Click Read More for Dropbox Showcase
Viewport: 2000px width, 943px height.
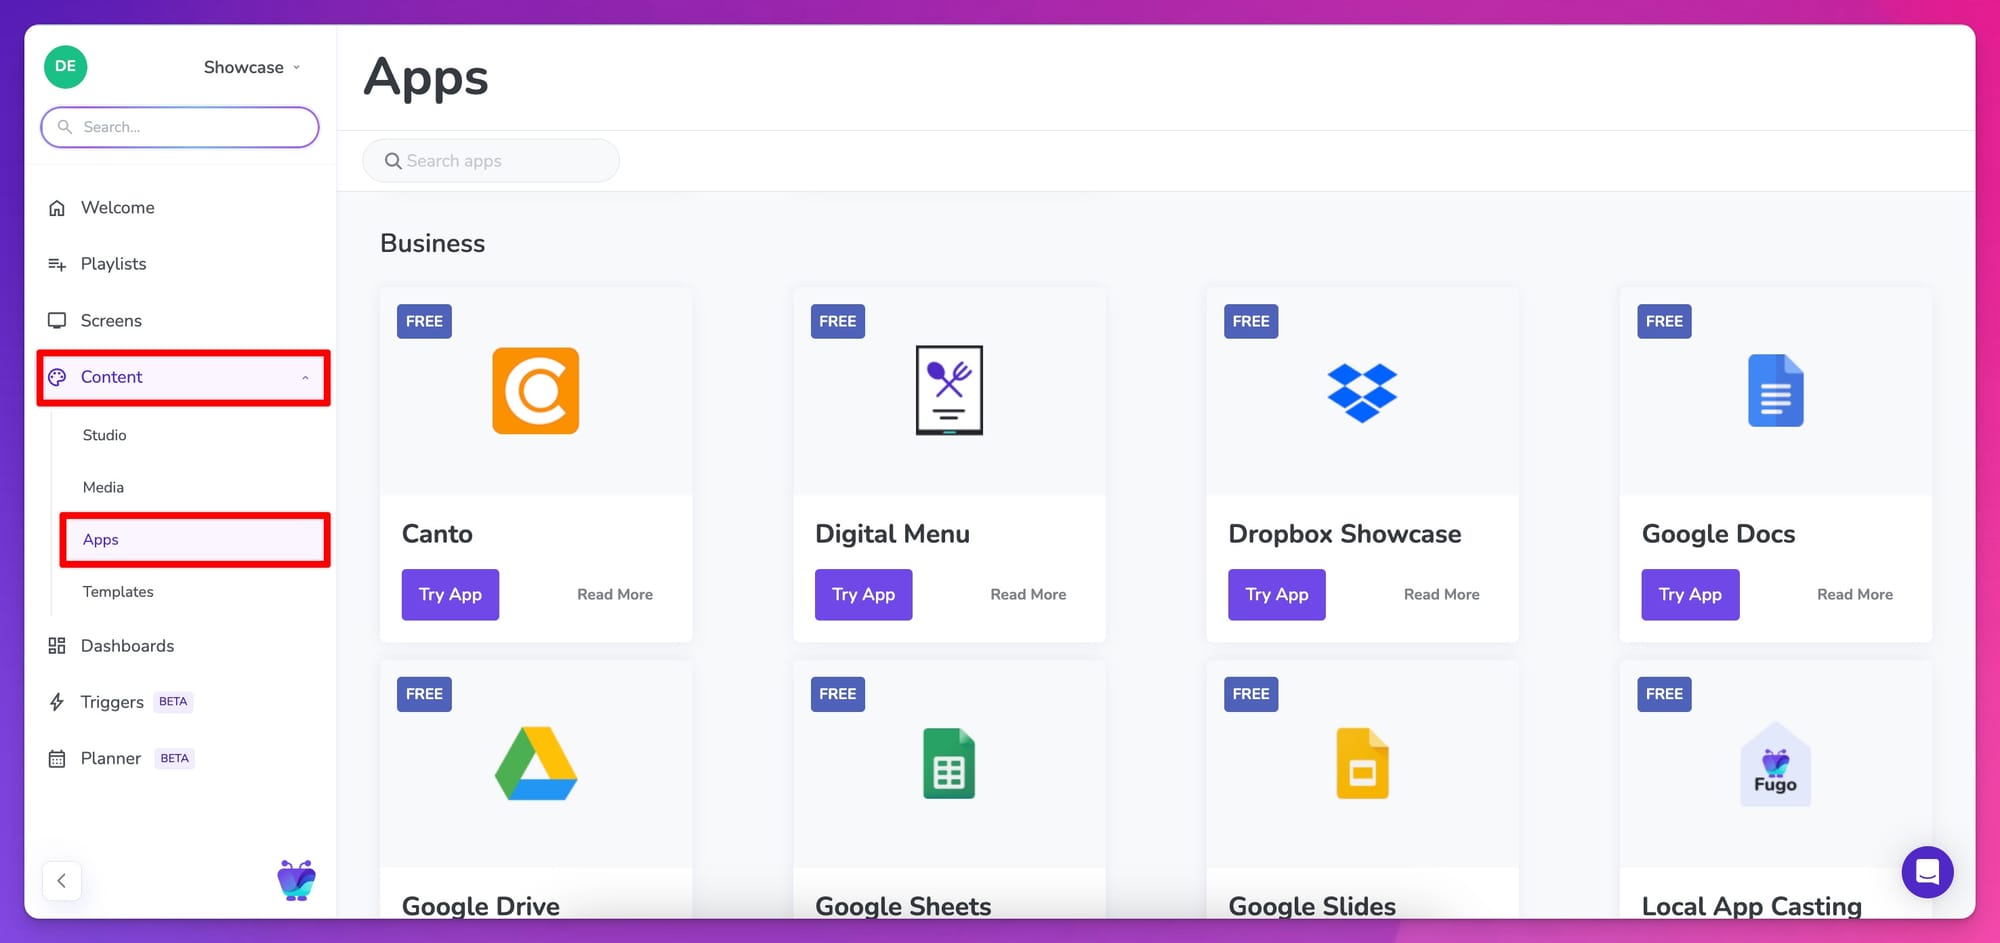click(1441, 594)
